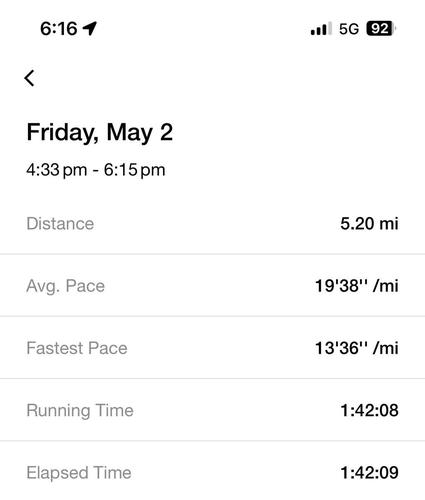
Task: Select the Running Time row label
Action: click(x=80, y=410)
